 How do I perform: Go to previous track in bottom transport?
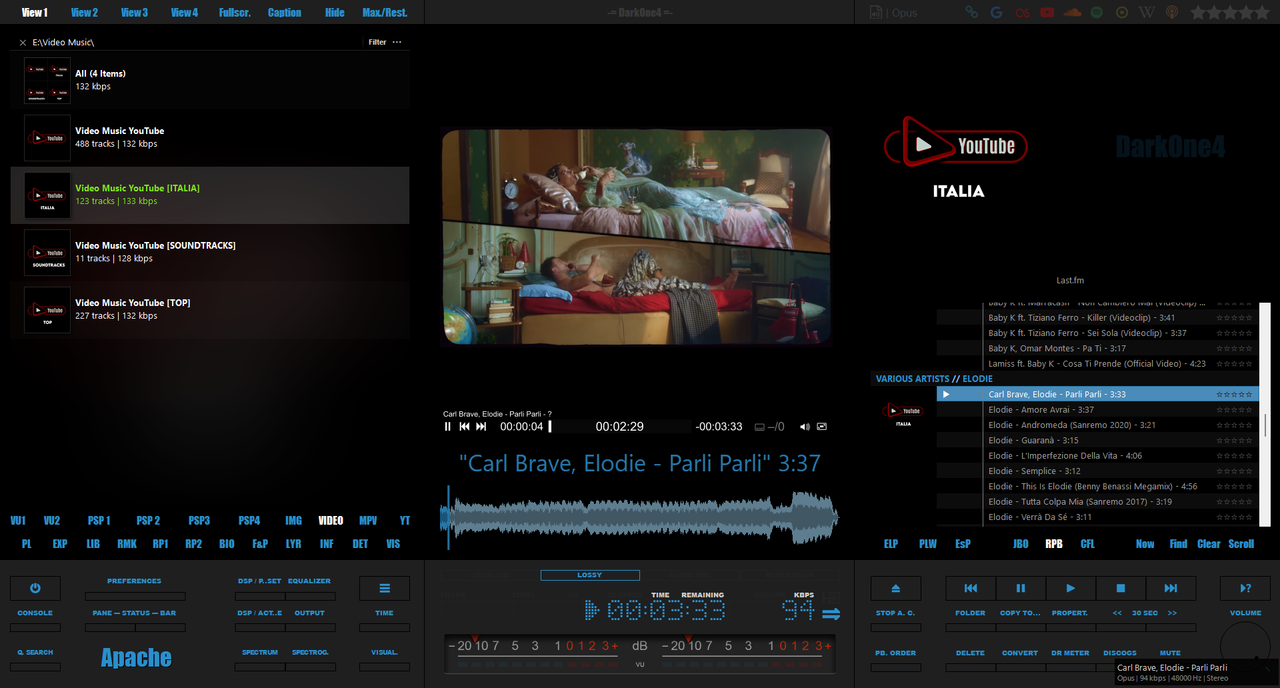tap(971, 588)
